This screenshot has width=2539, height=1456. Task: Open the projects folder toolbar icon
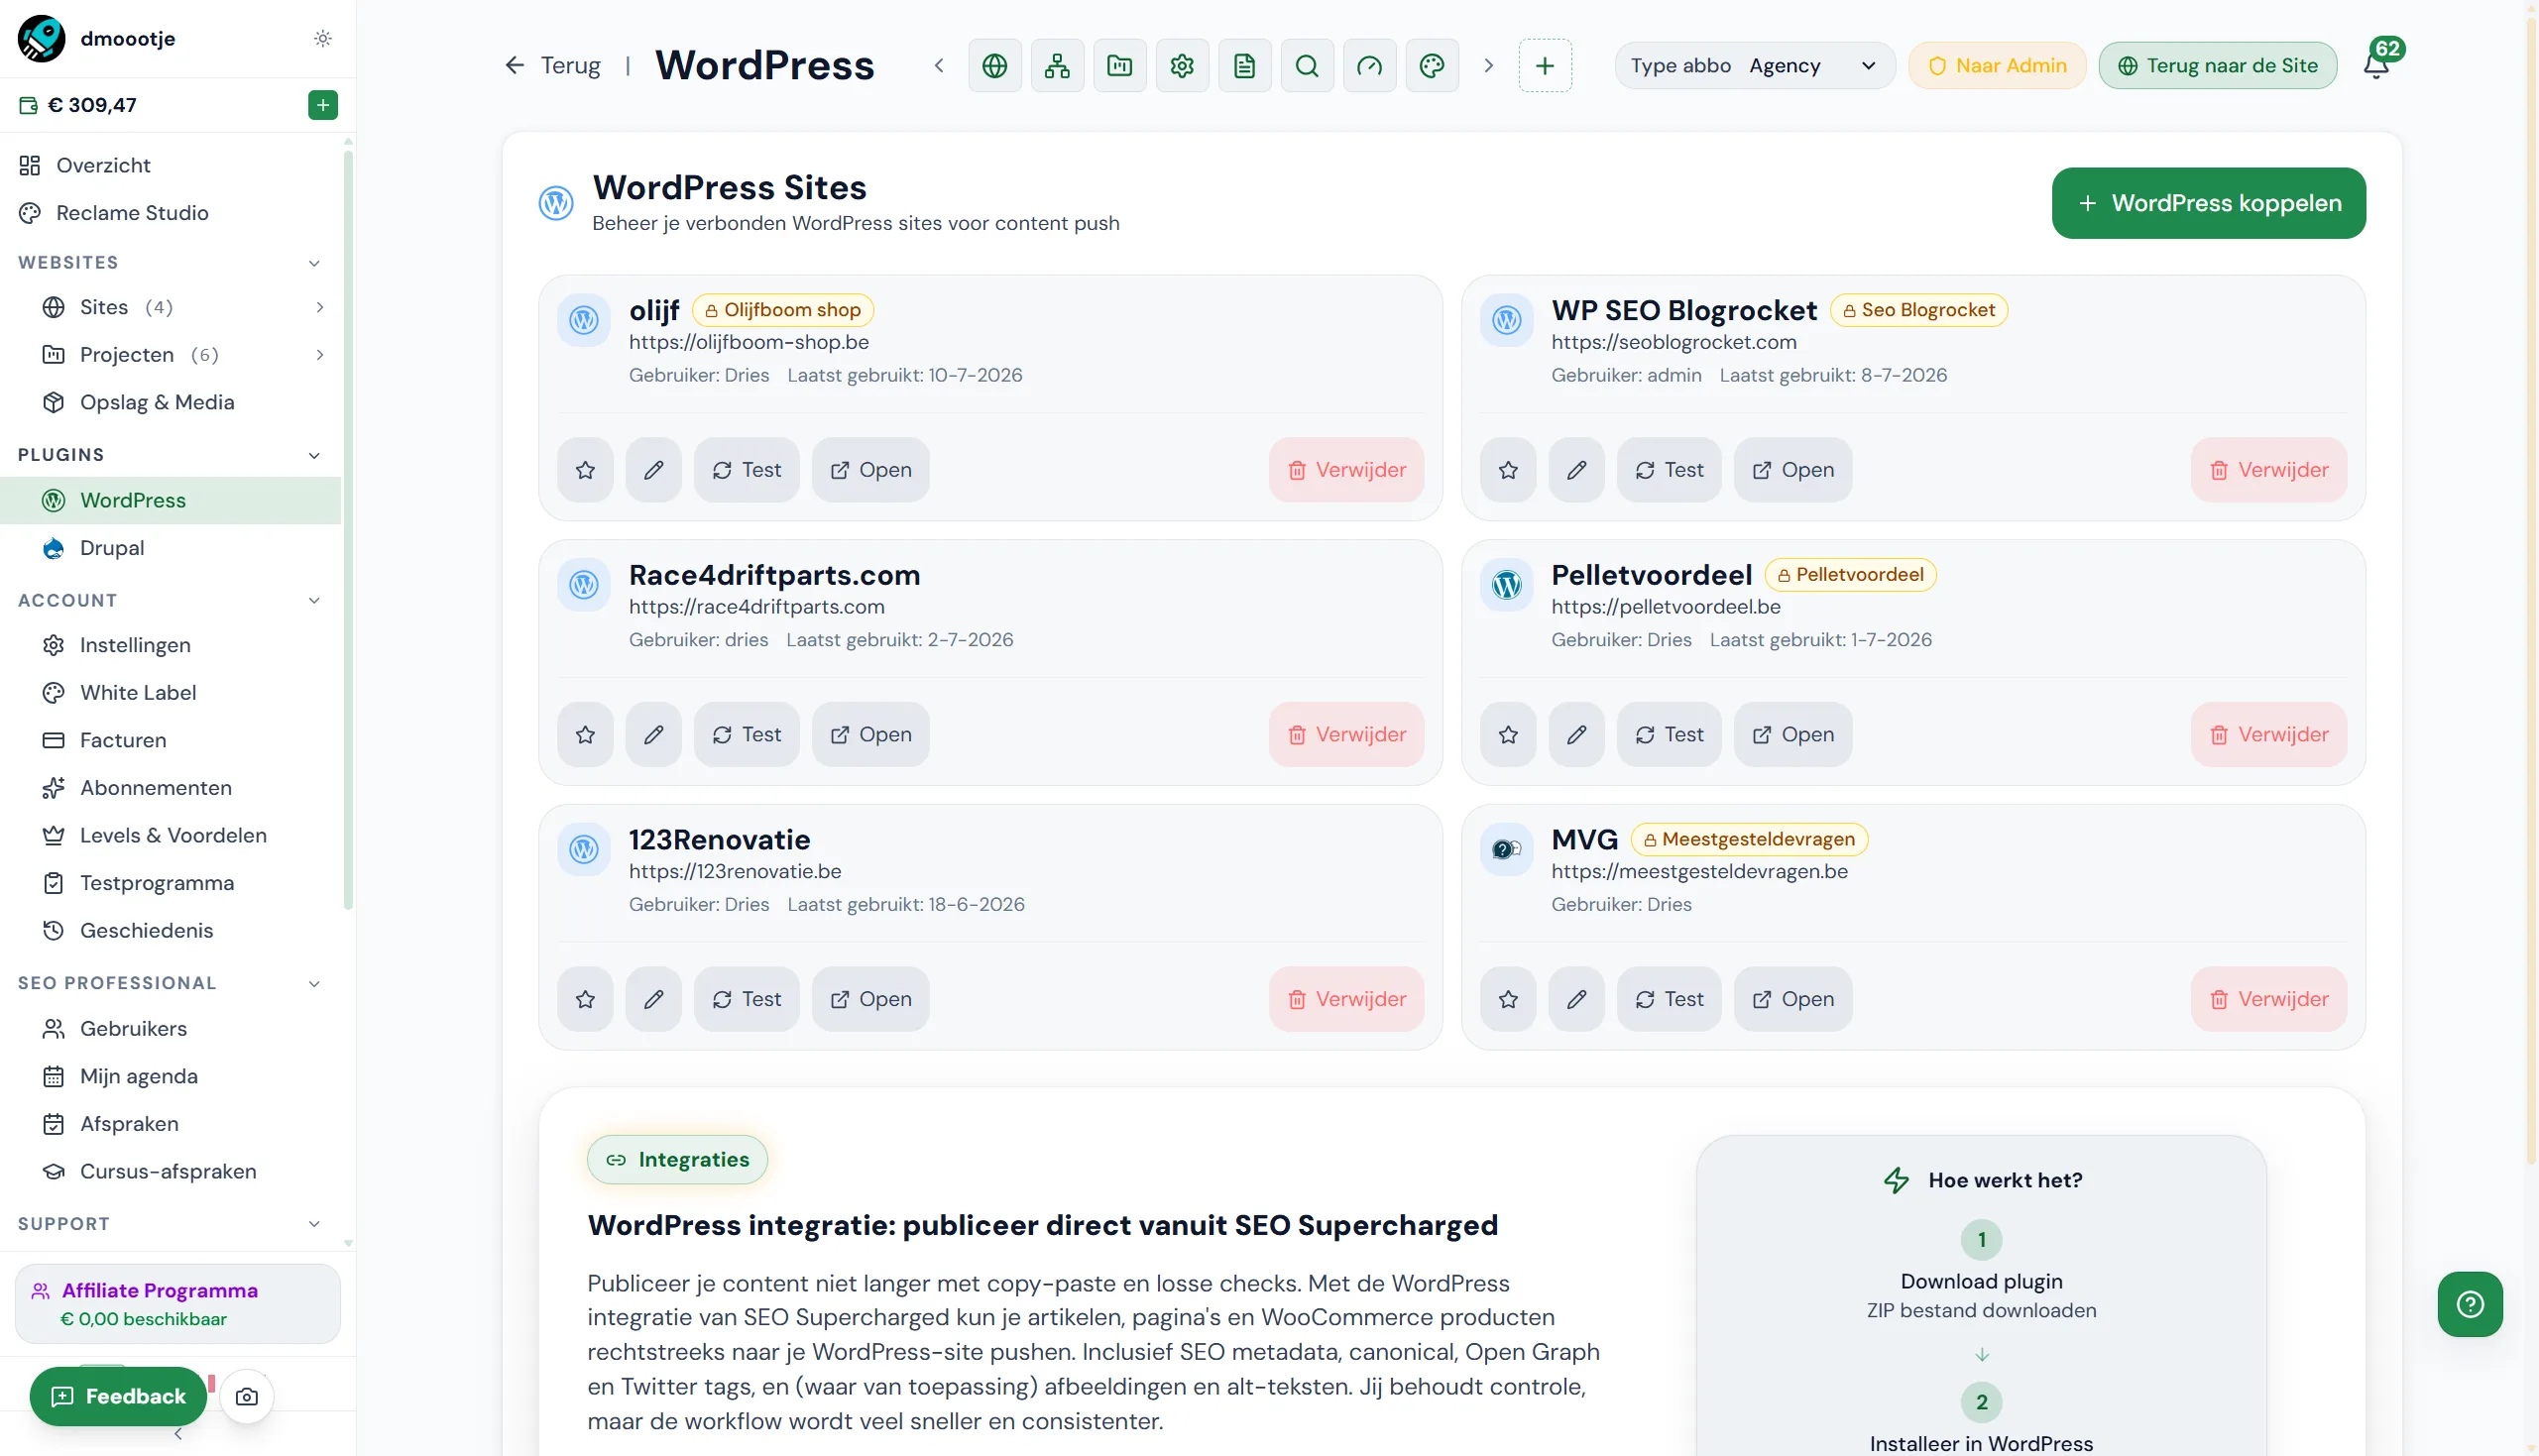pos(1119,66)
